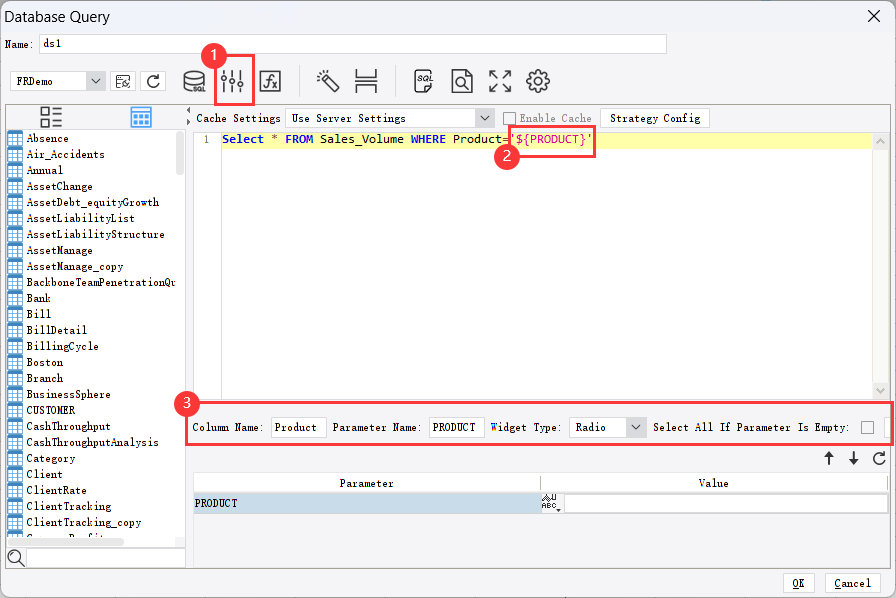Click the OK button
896x598 pixels.
point(799,583)
